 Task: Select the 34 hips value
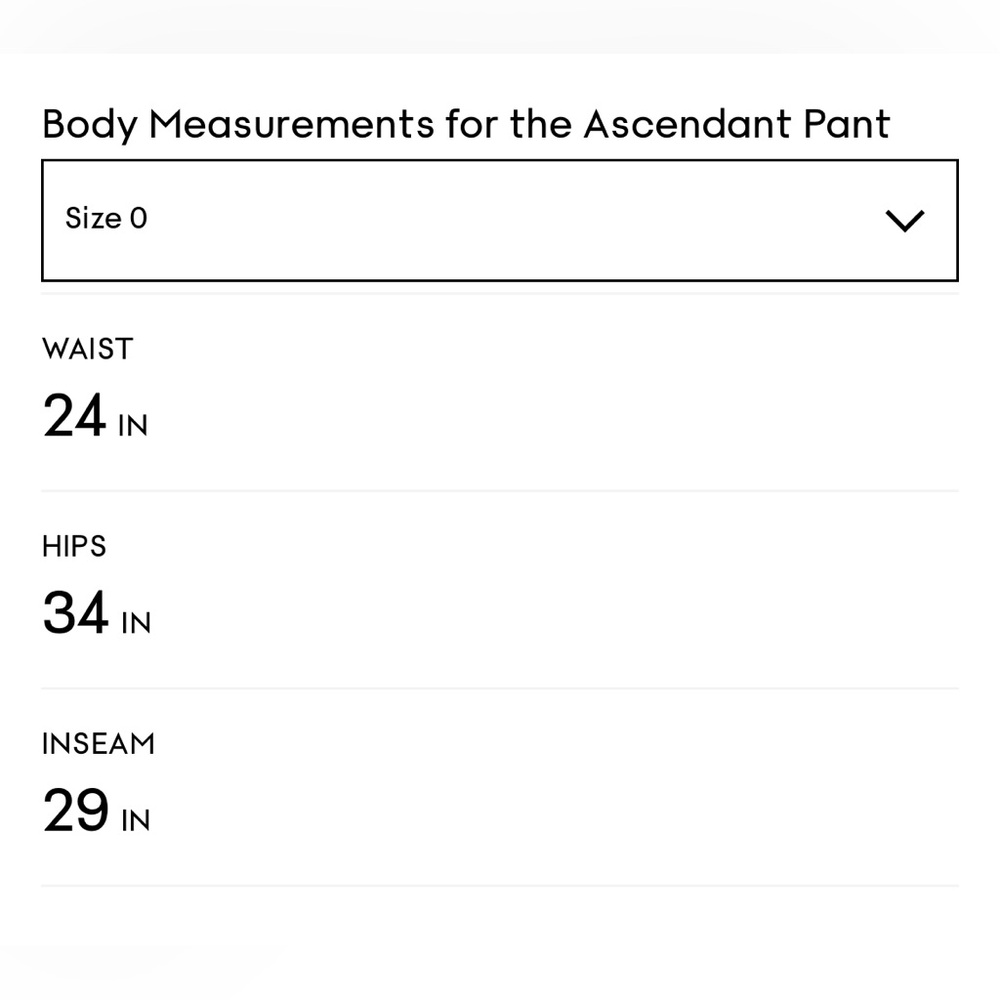75,612
